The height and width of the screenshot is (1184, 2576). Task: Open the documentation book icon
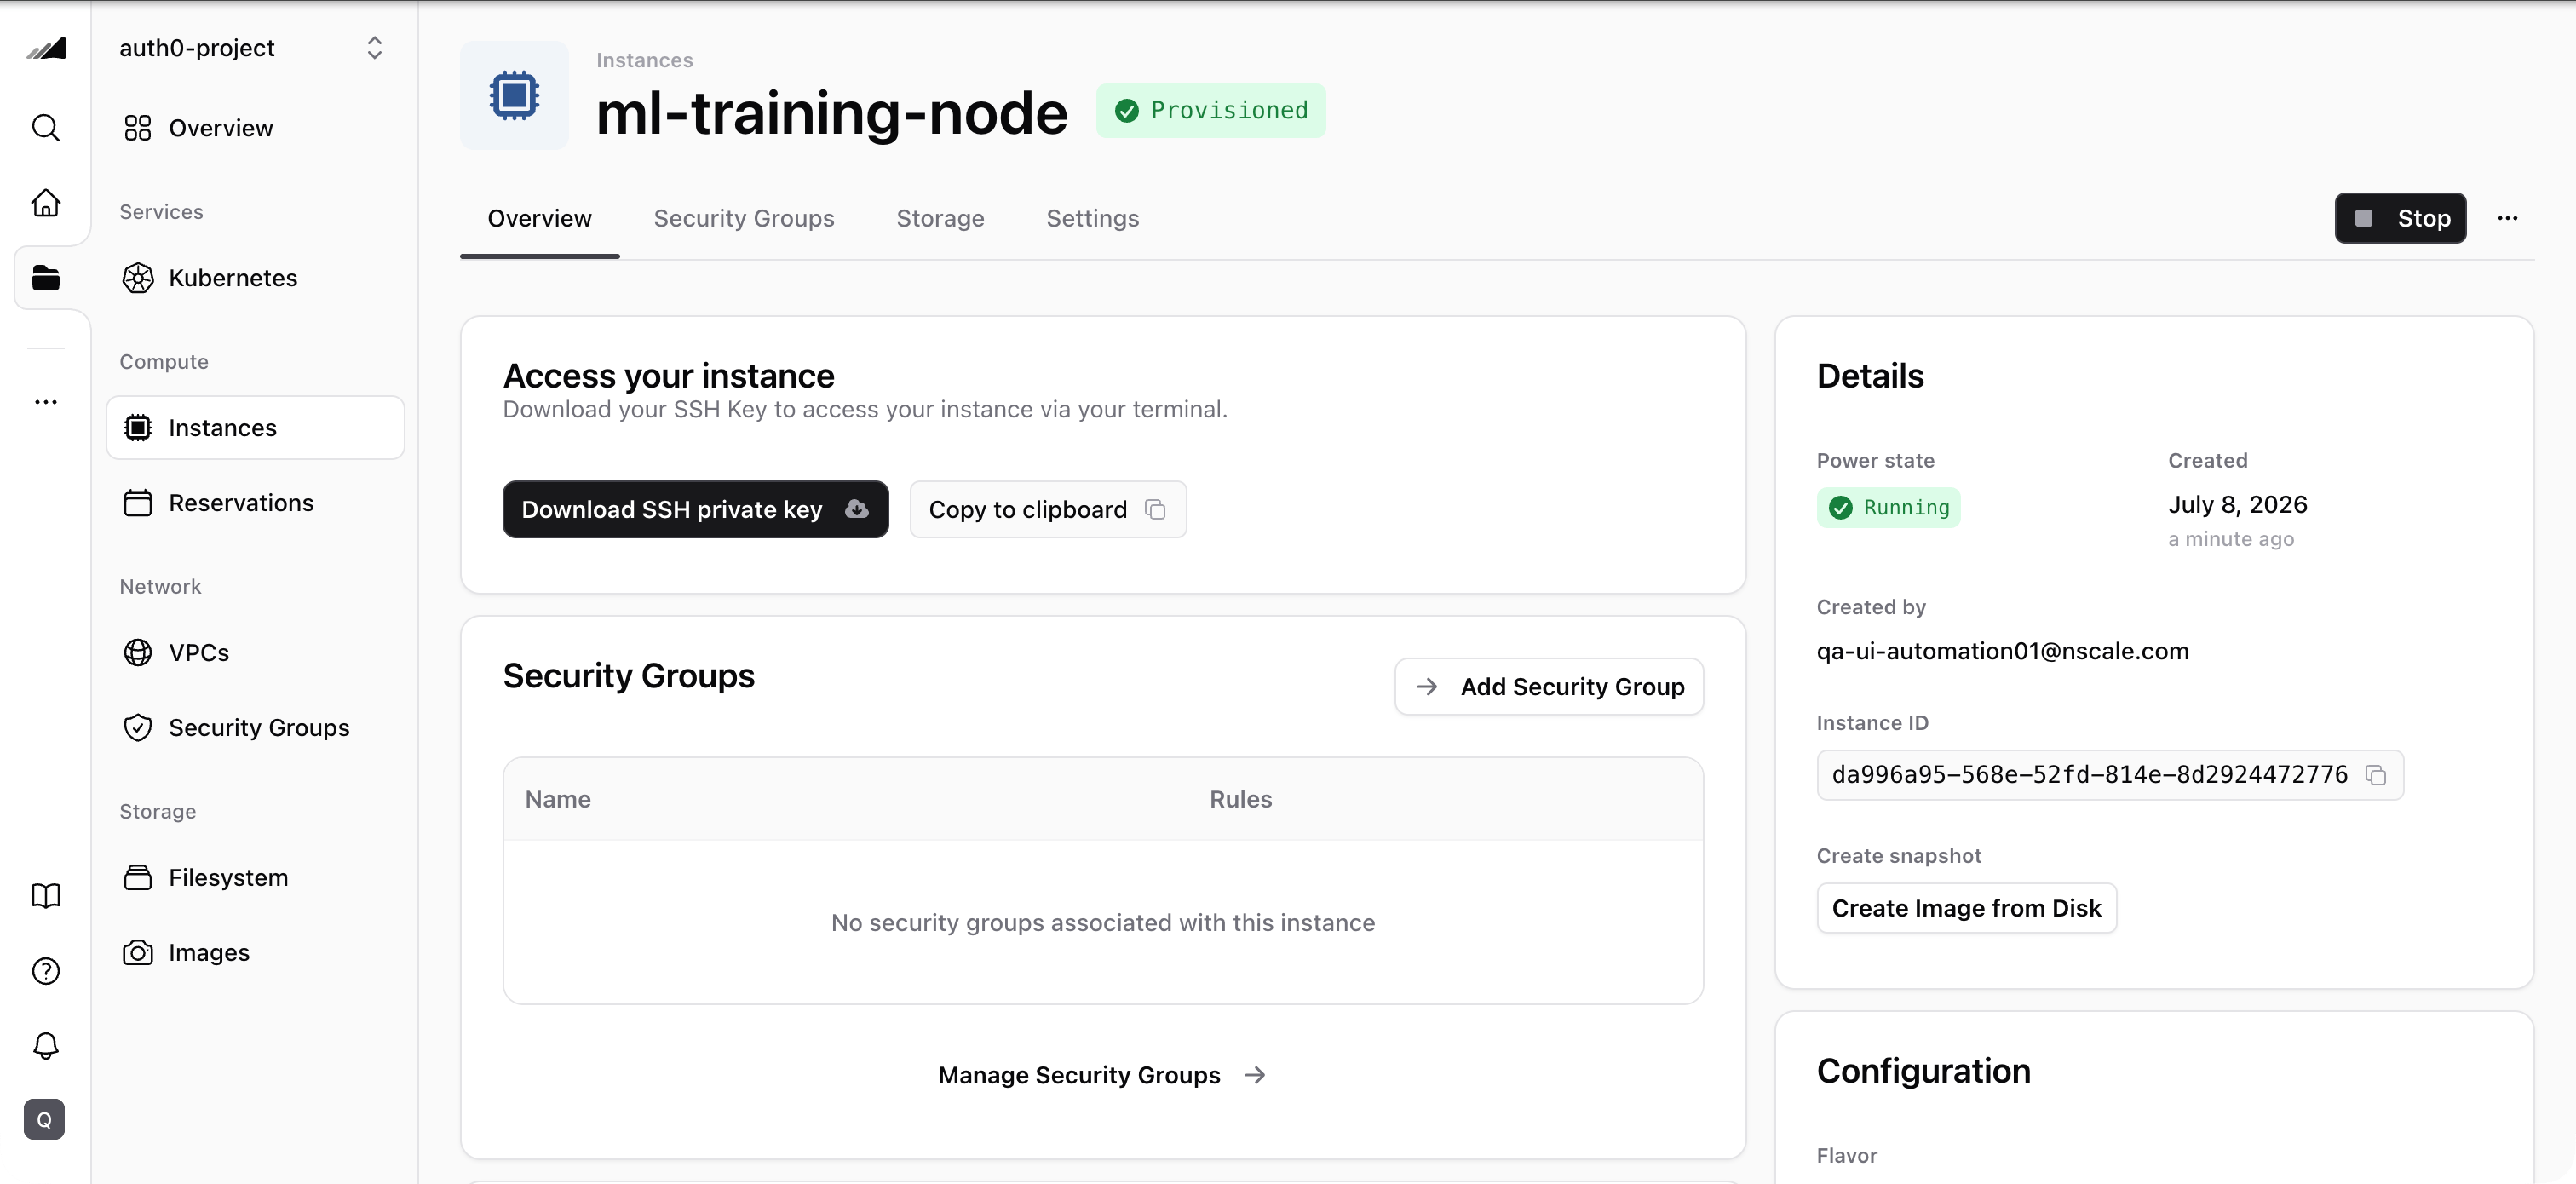46,896
